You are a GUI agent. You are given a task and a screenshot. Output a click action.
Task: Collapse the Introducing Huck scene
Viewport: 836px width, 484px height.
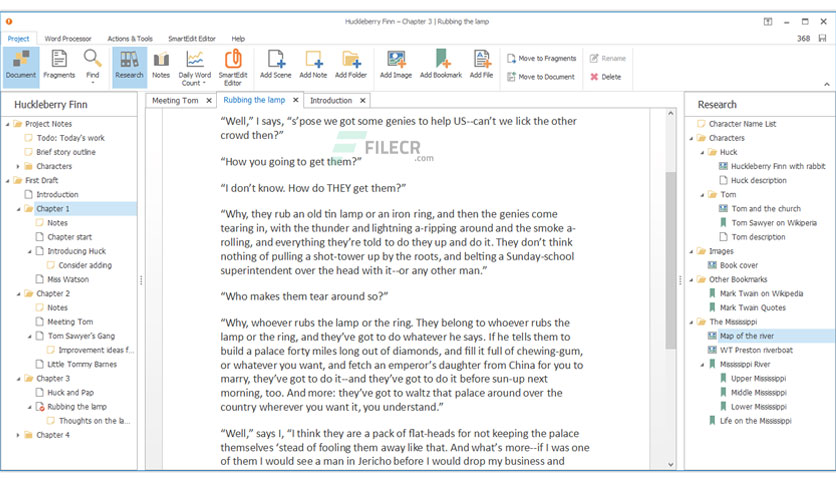(x=29, y=251)
